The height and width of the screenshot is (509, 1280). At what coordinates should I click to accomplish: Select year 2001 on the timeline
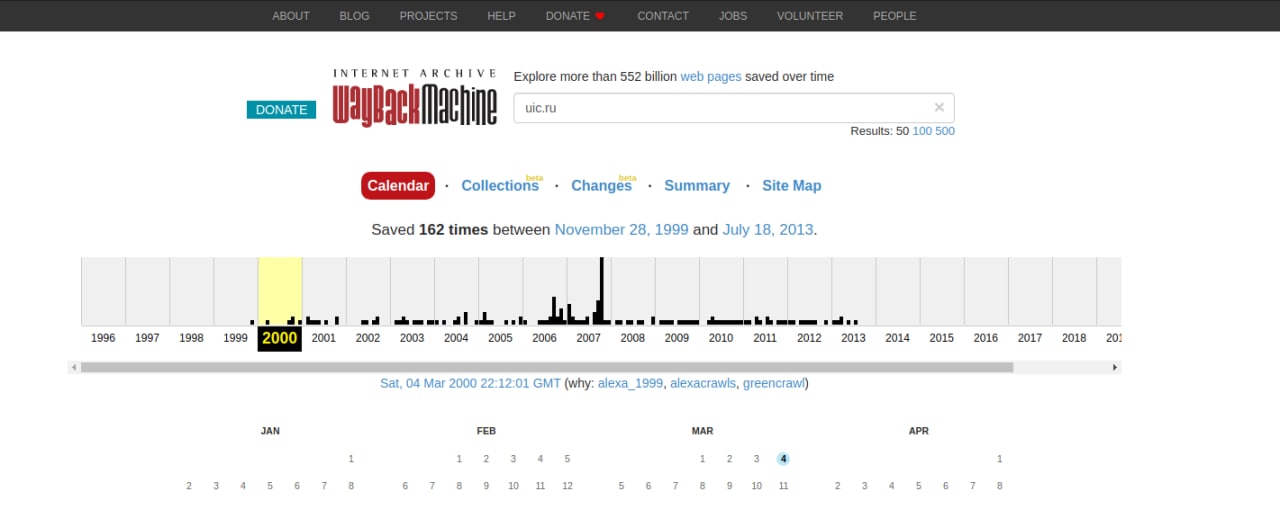[x=324, y=338]
